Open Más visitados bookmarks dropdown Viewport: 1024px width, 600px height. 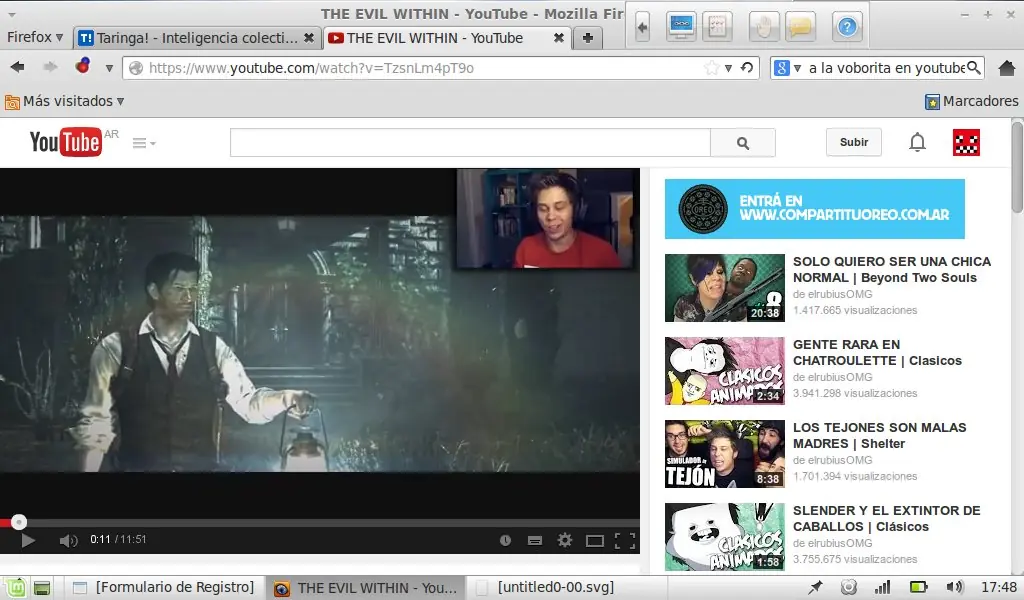point(65,101)
